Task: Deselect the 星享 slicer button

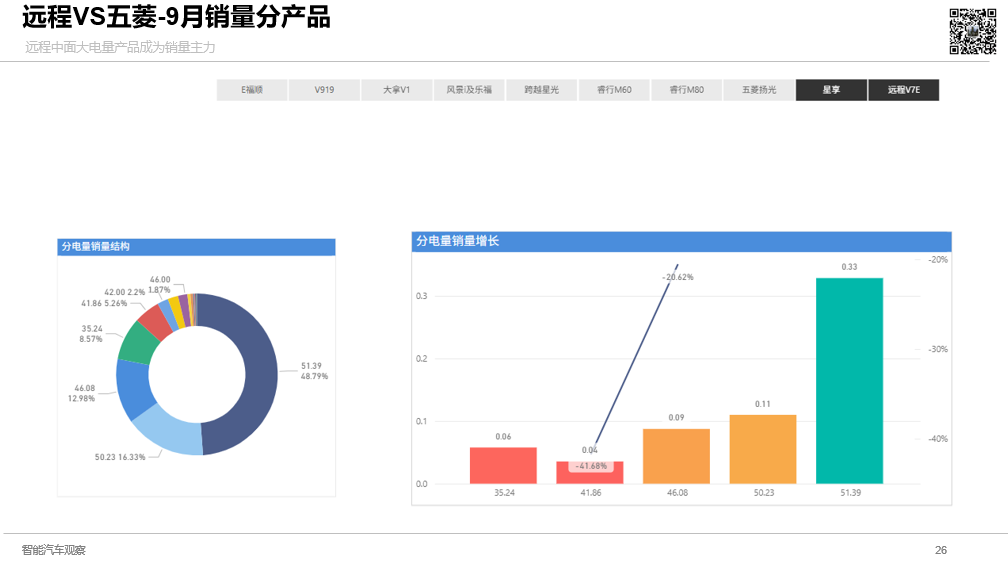Action: 831,90
